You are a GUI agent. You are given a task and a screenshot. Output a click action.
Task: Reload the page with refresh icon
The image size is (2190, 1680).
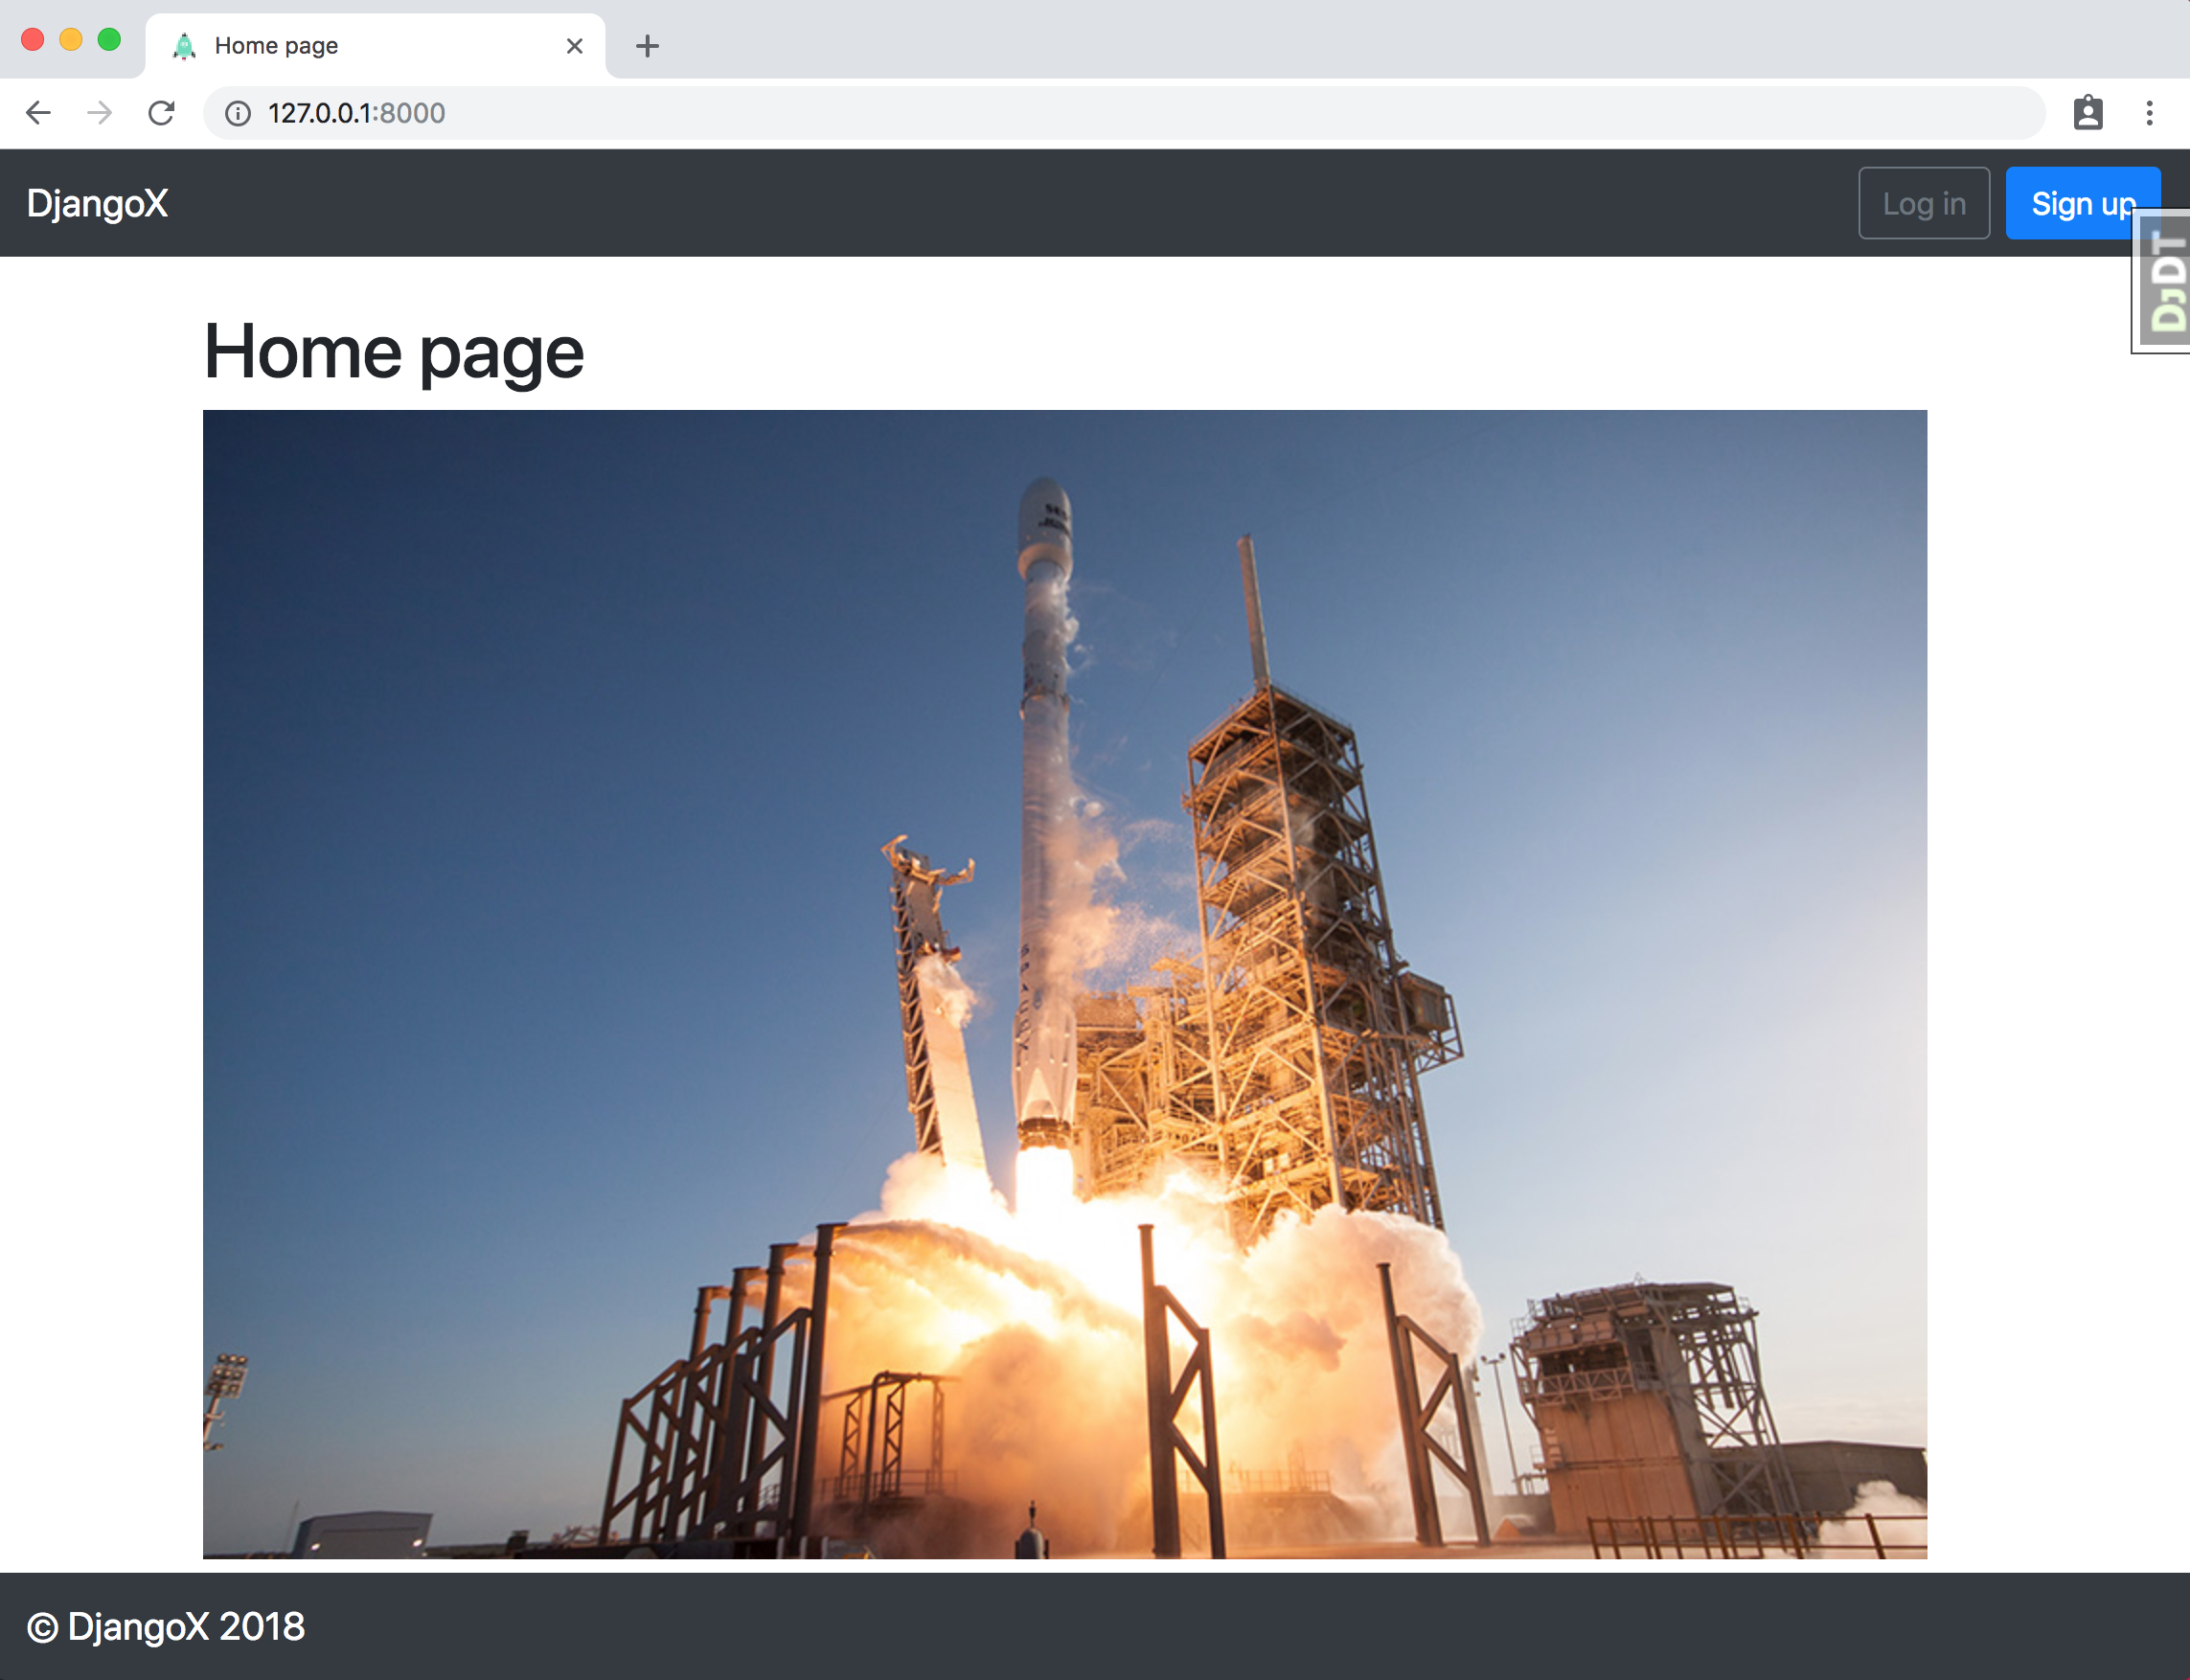[x=161, y=113]
